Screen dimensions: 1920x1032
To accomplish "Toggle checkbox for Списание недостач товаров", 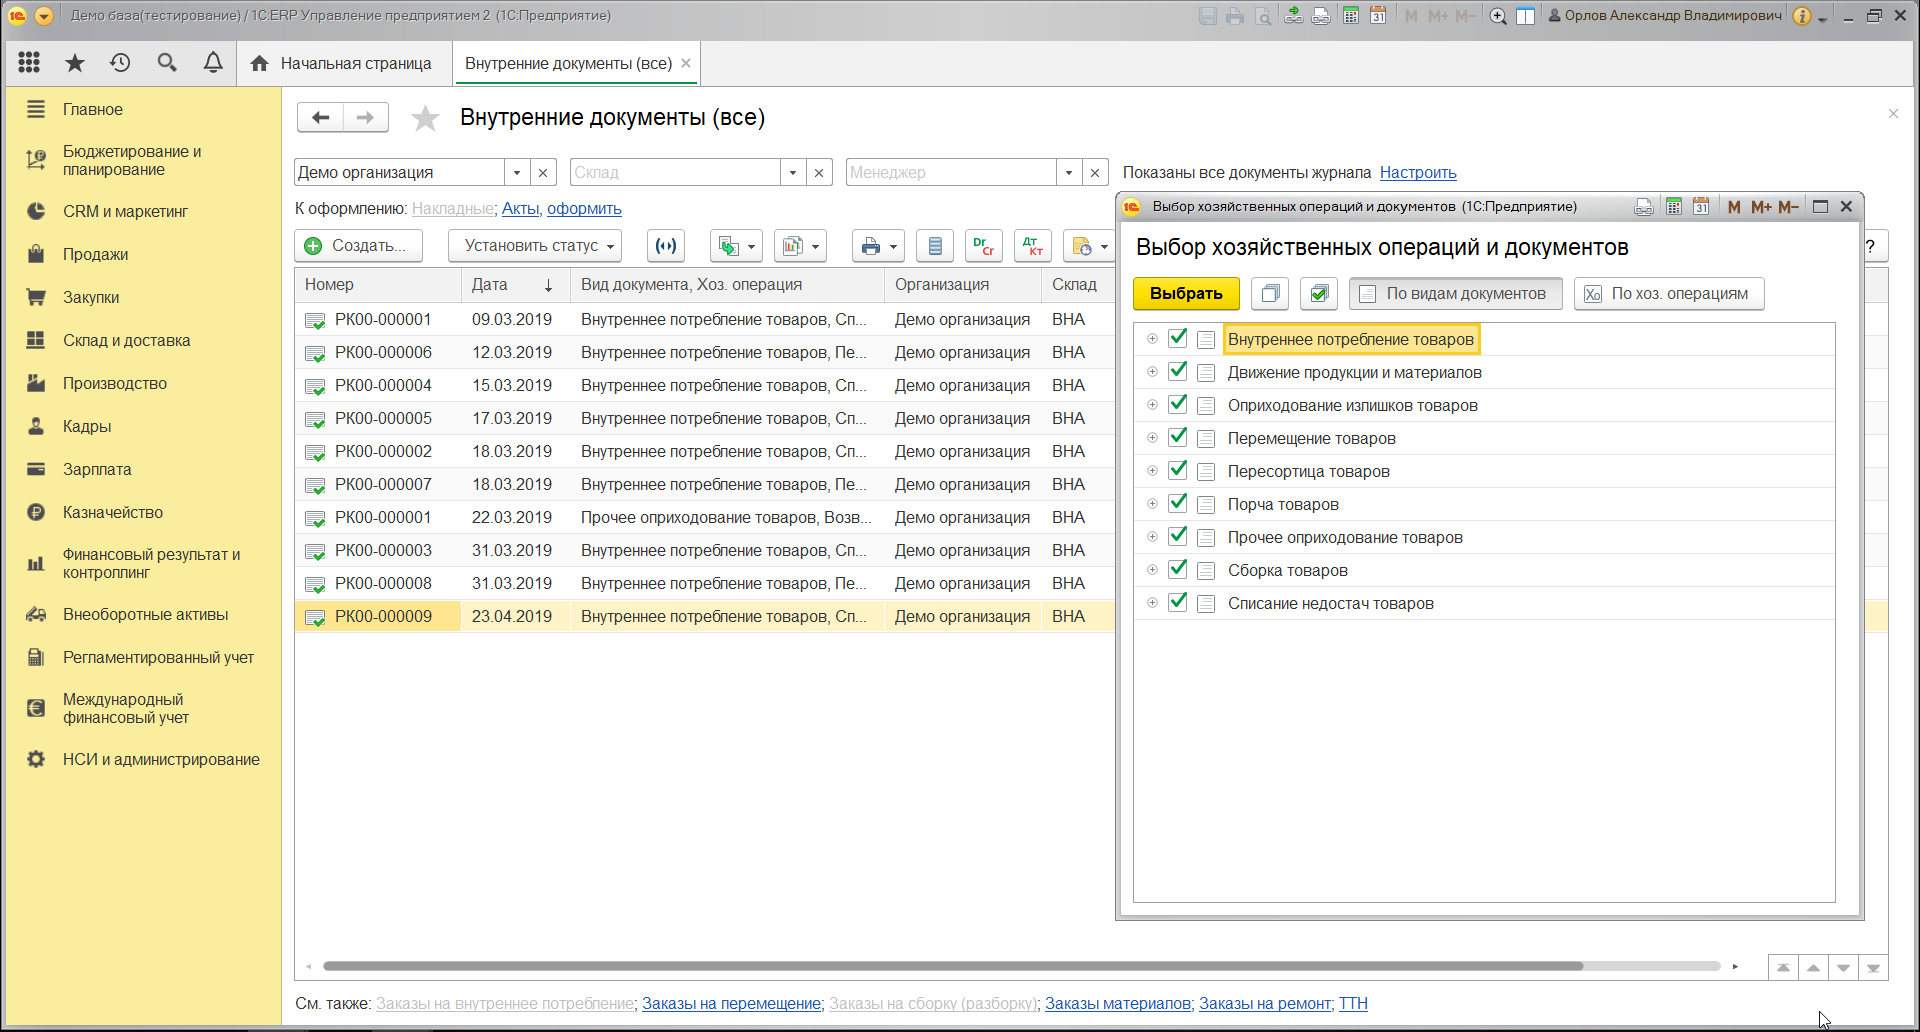I will [1178, 602].
